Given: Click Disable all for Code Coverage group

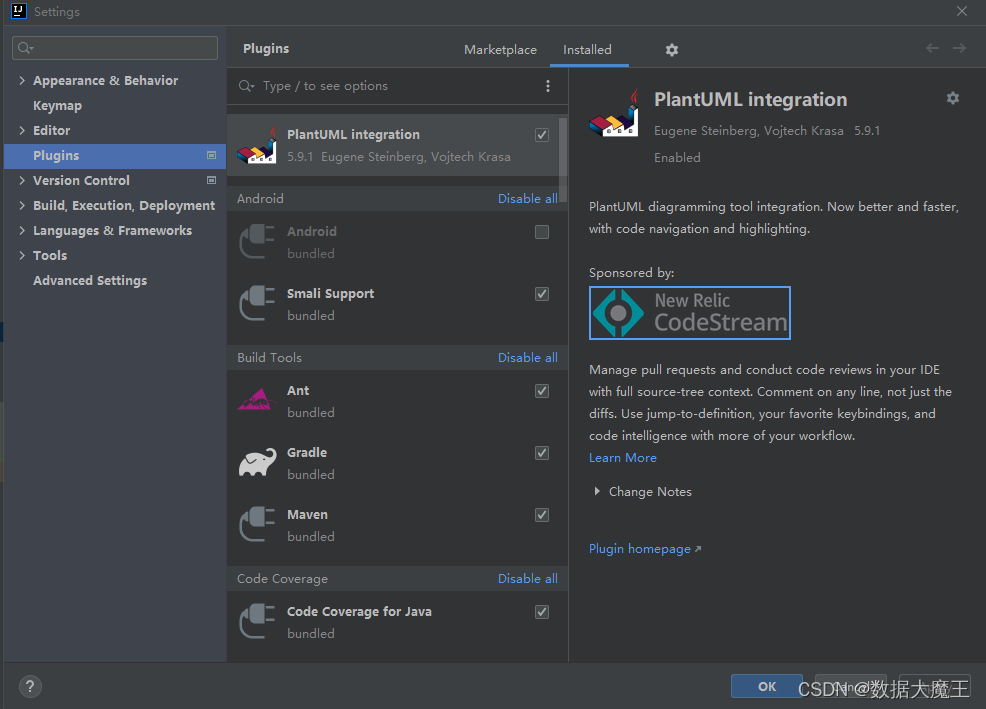Looking at the screenshot, I should click(x=528, y=579).
